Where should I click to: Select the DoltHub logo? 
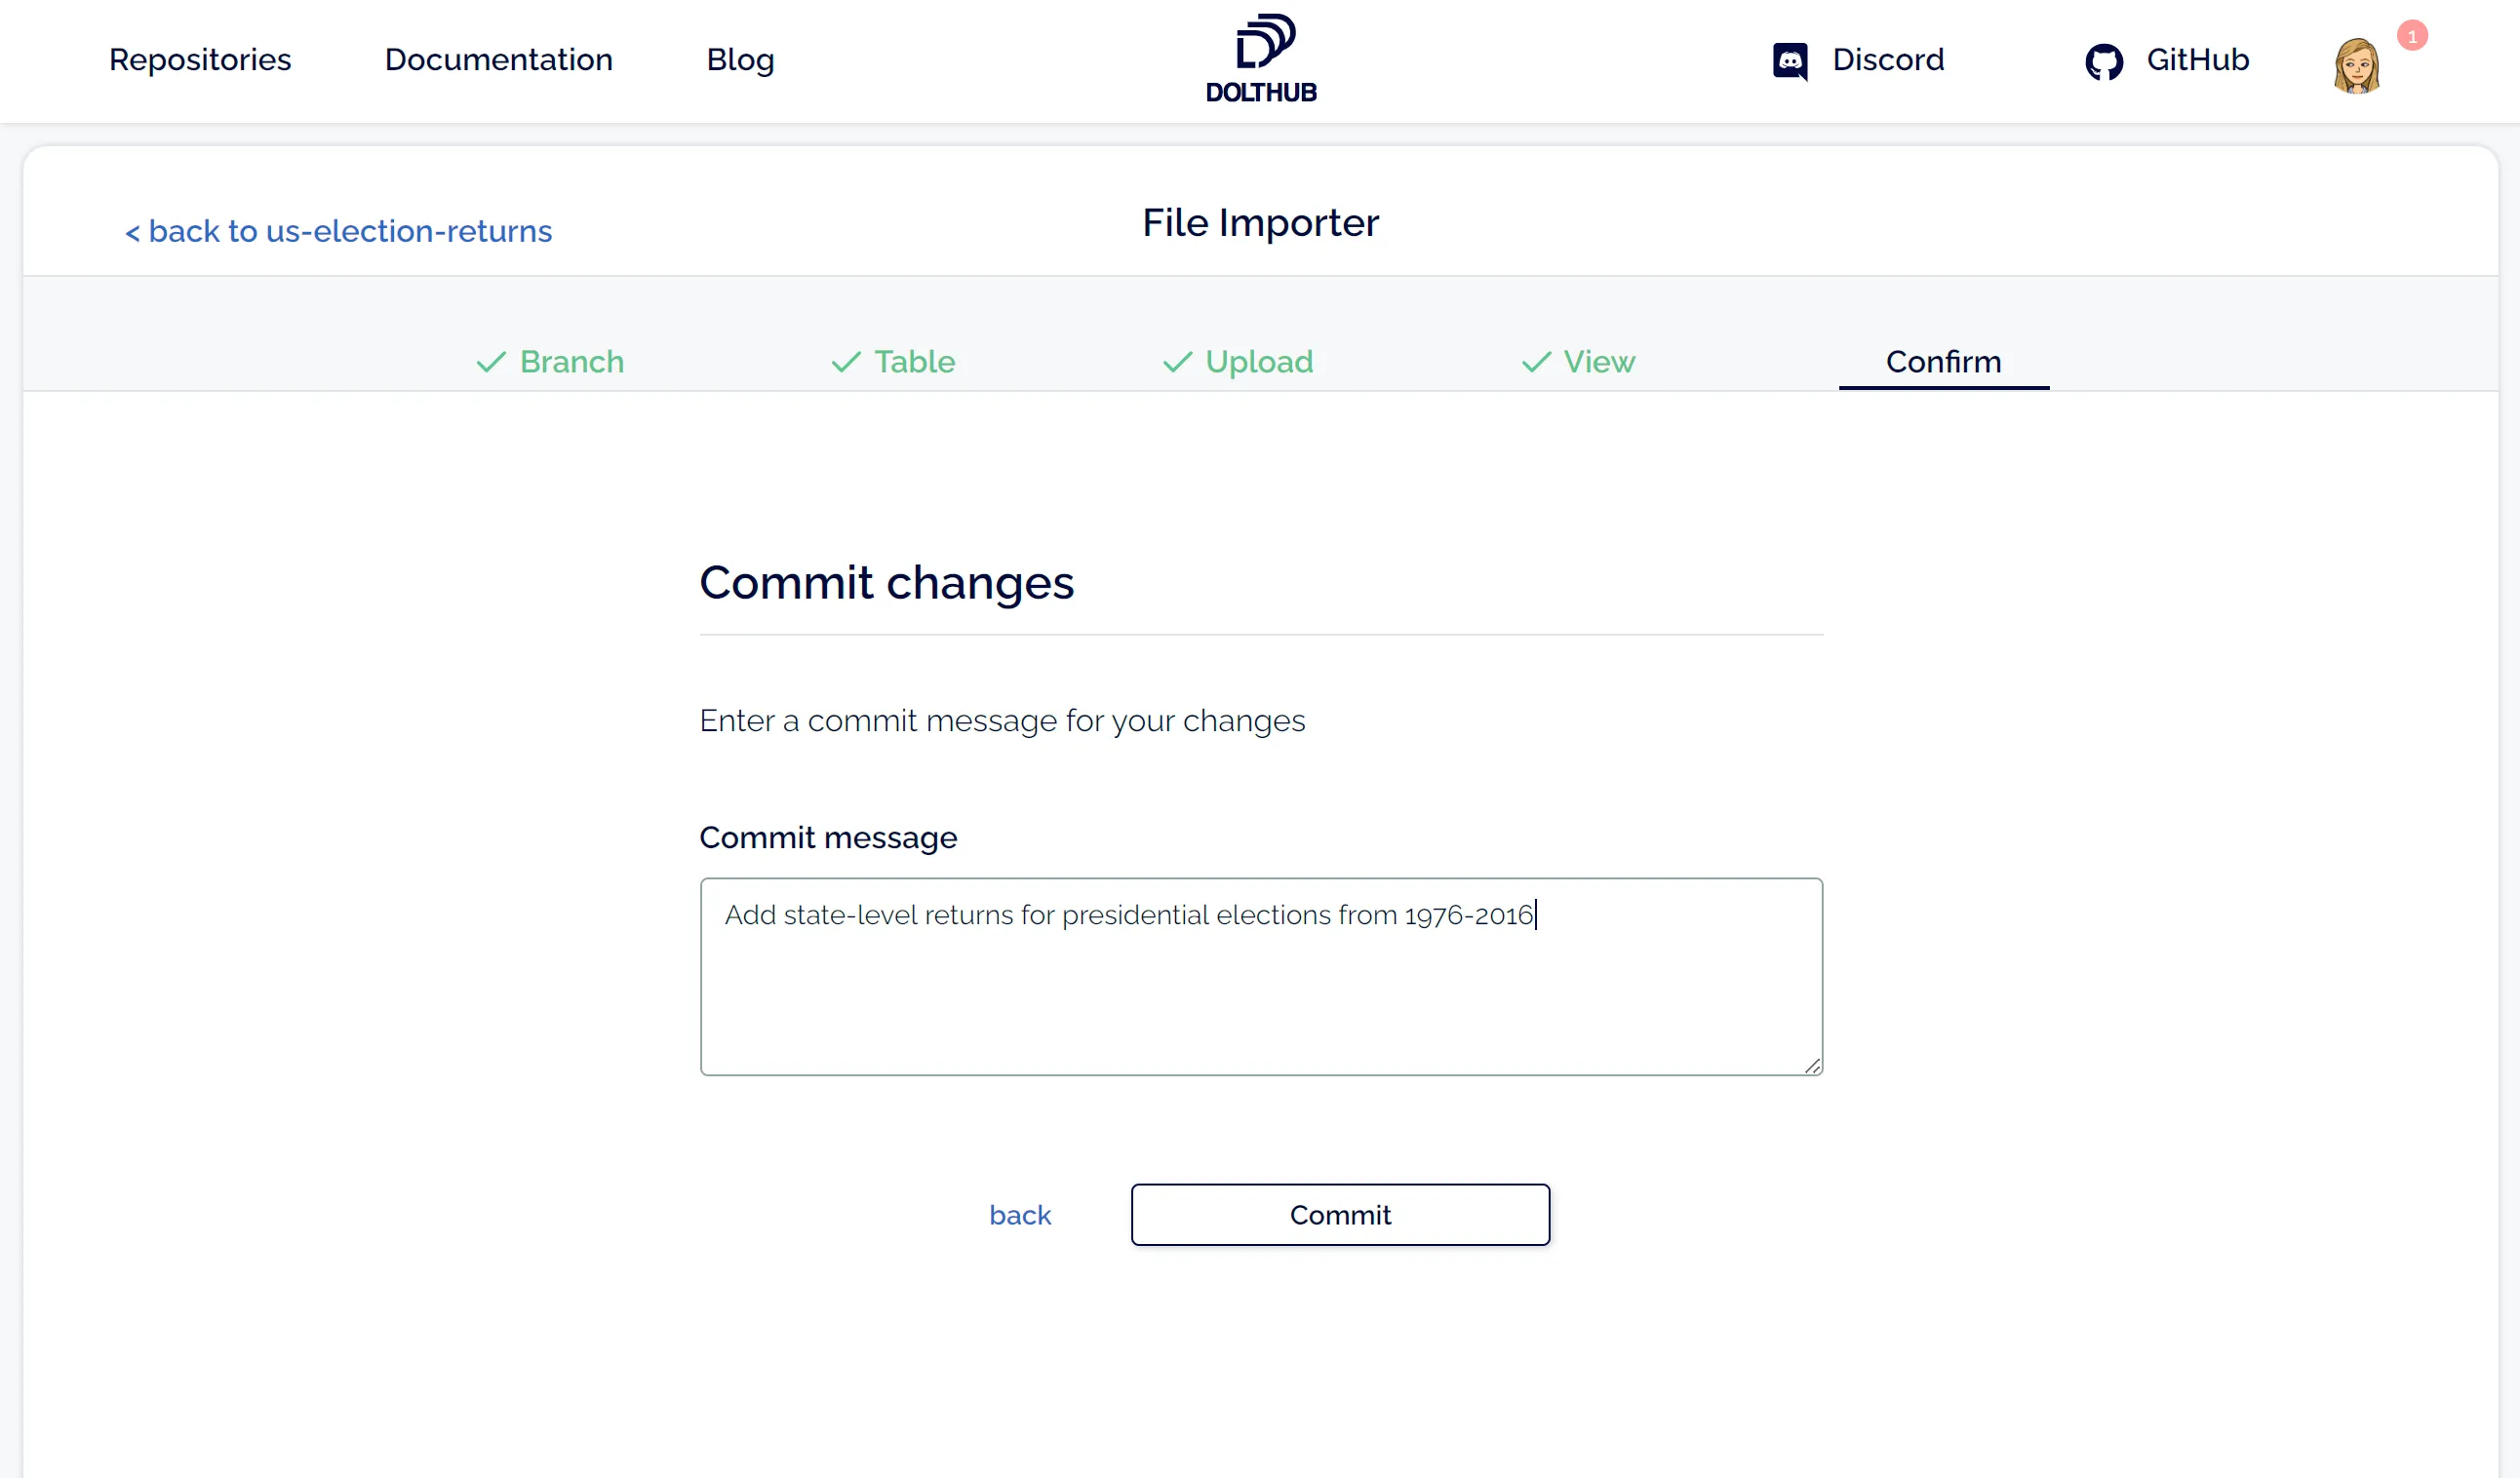click(x=1261, y=56)
